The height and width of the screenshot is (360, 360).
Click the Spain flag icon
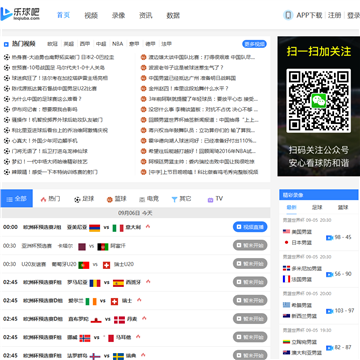[x=118, y=283]
